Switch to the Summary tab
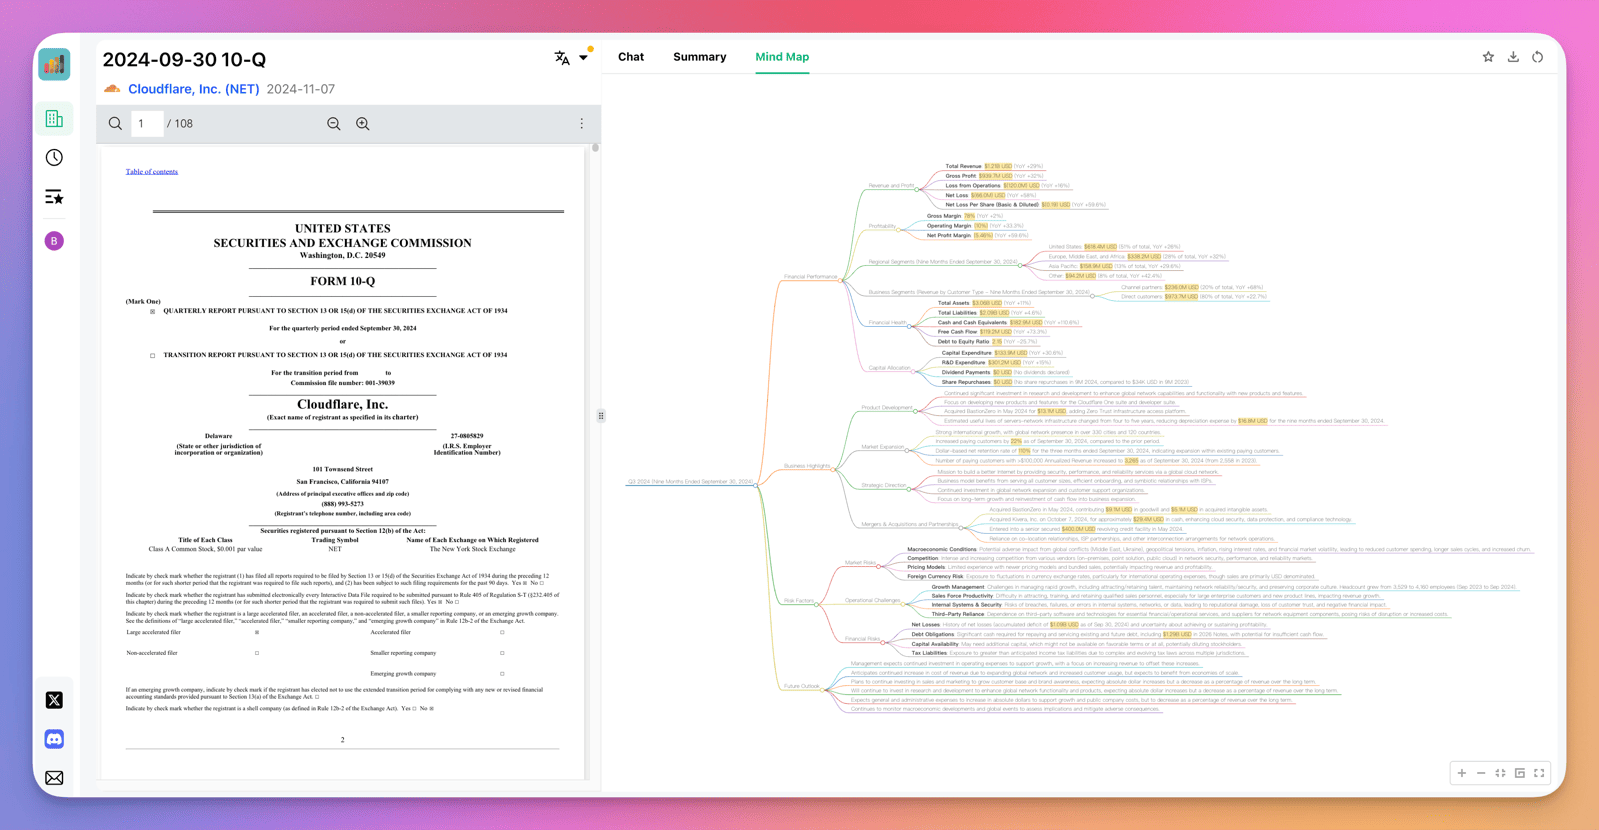Image resolution: width=1599 pixels, height=830 pixels. pos(699,57)
